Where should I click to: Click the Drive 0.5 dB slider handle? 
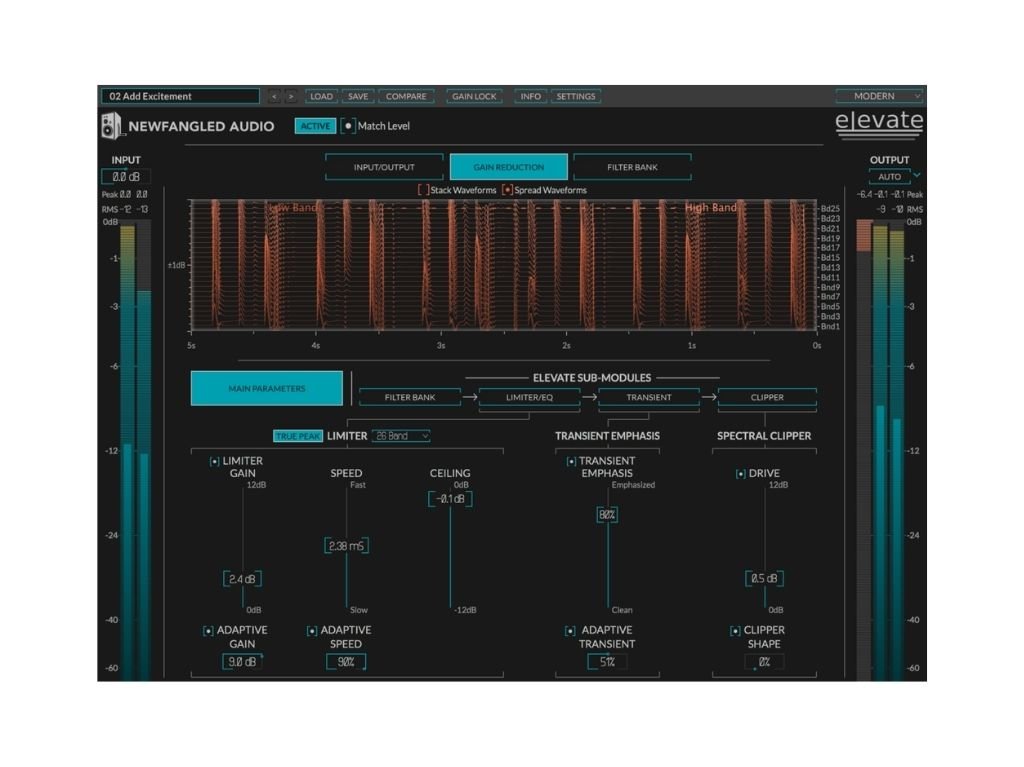point(764,578)
